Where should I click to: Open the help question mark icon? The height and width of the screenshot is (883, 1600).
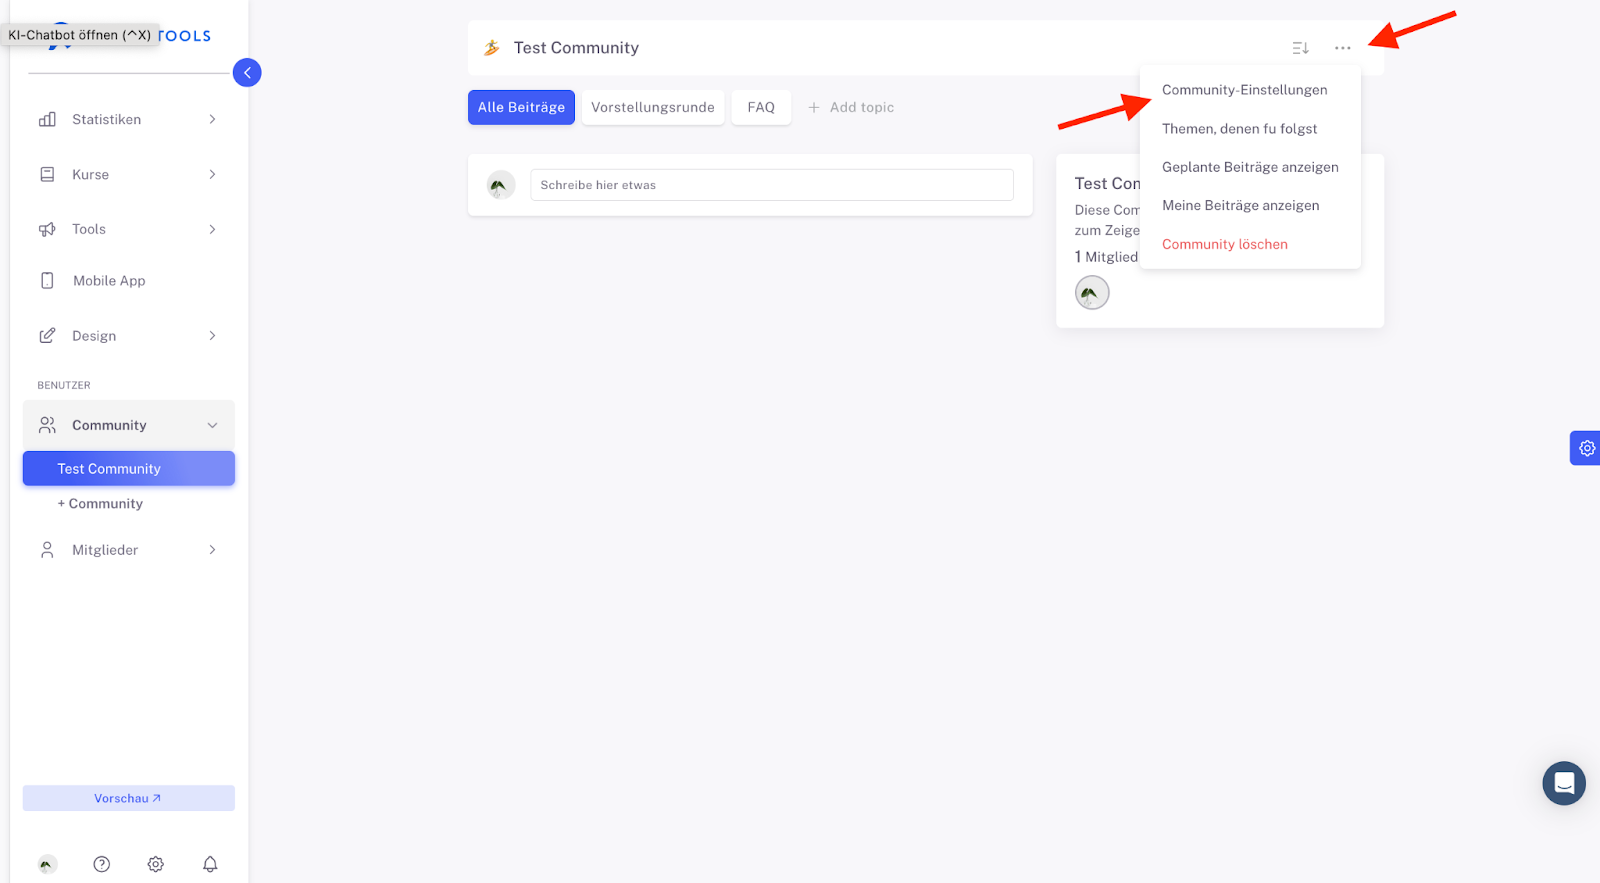click(102, 864)
